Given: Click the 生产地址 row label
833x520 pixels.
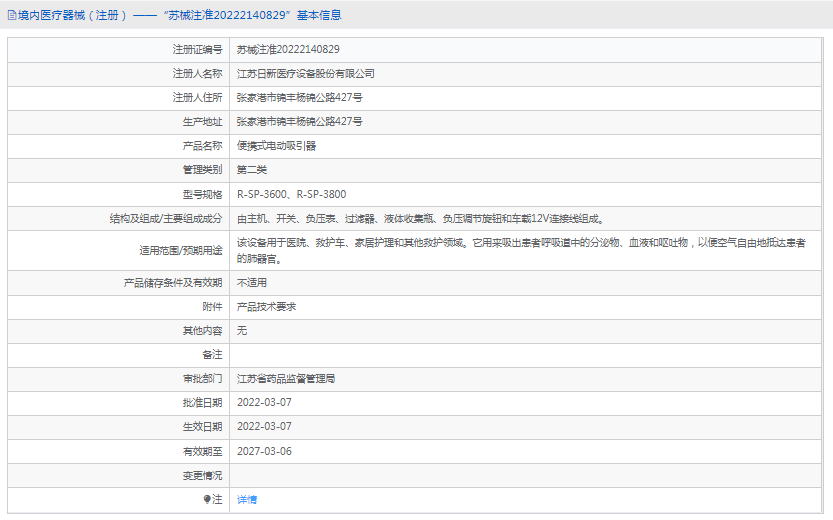Looking at the screenshot, I should click(202, 122).
